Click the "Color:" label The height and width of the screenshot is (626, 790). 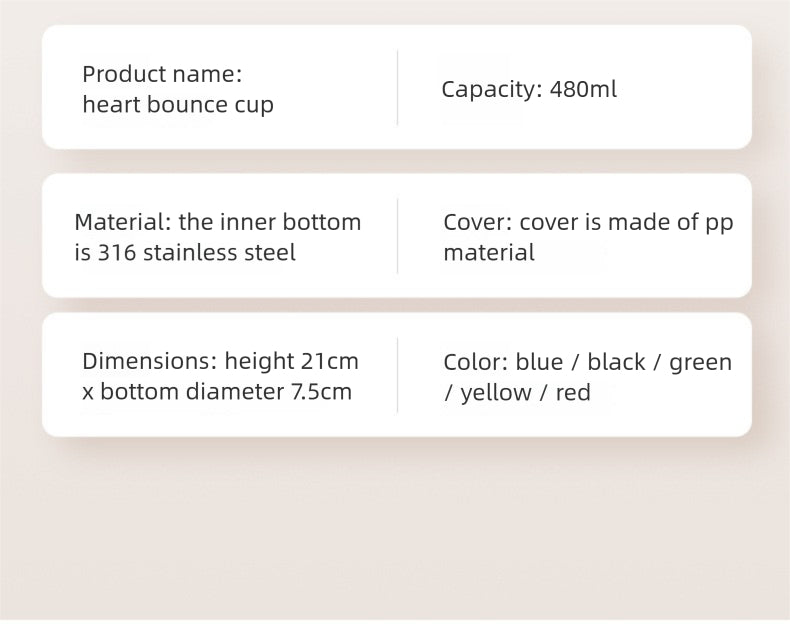[476, 362]
